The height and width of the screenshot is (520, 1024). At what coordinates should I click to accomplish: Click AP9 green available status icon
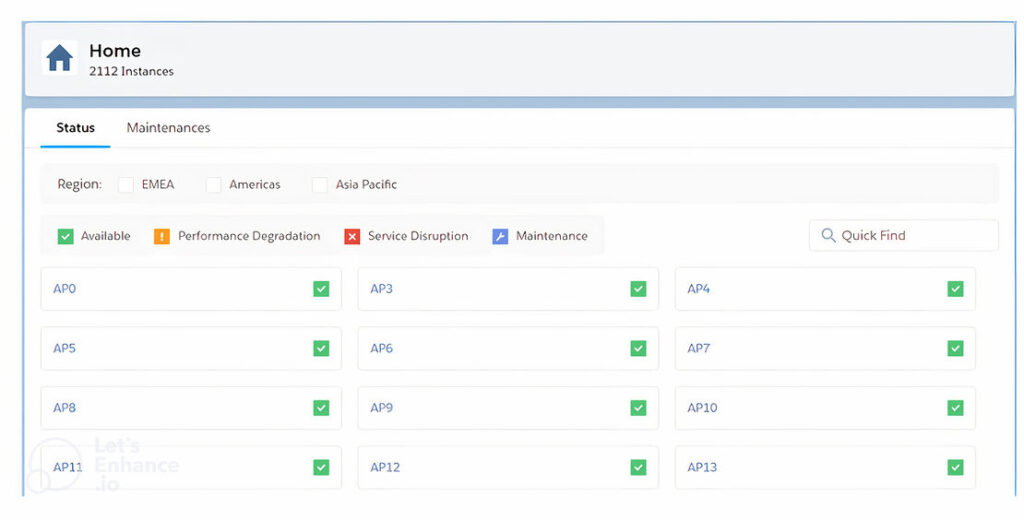[x=638, y=408]
